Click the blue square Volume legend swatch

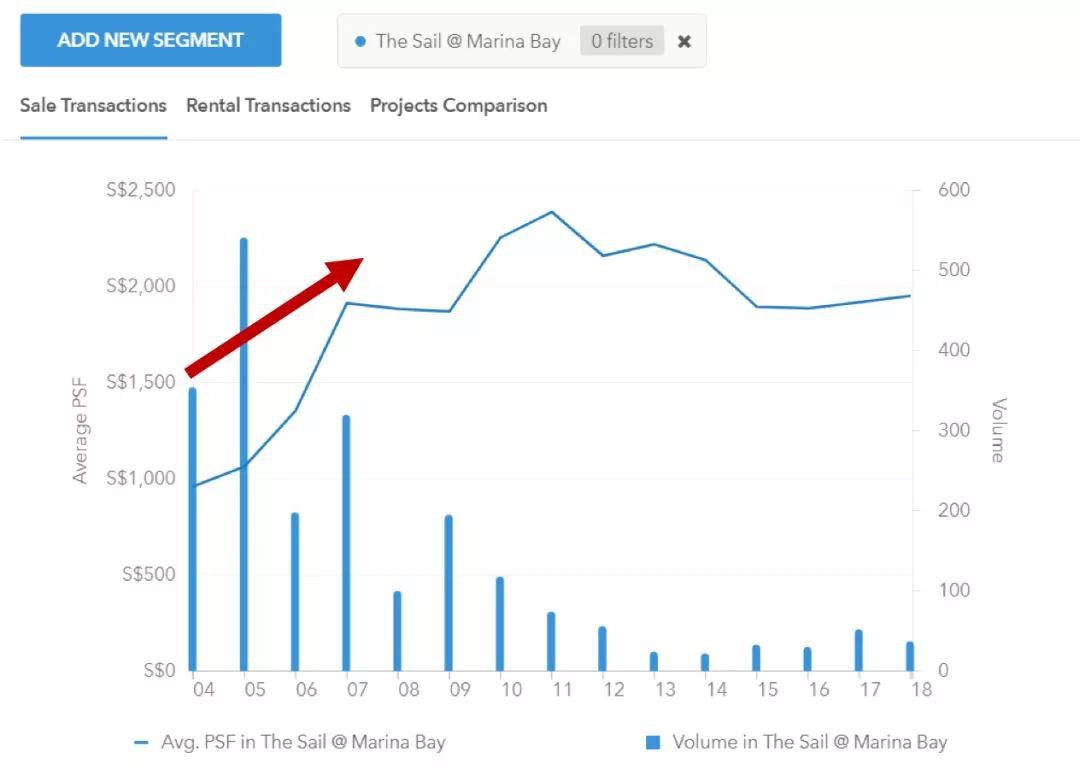point(653,742)
